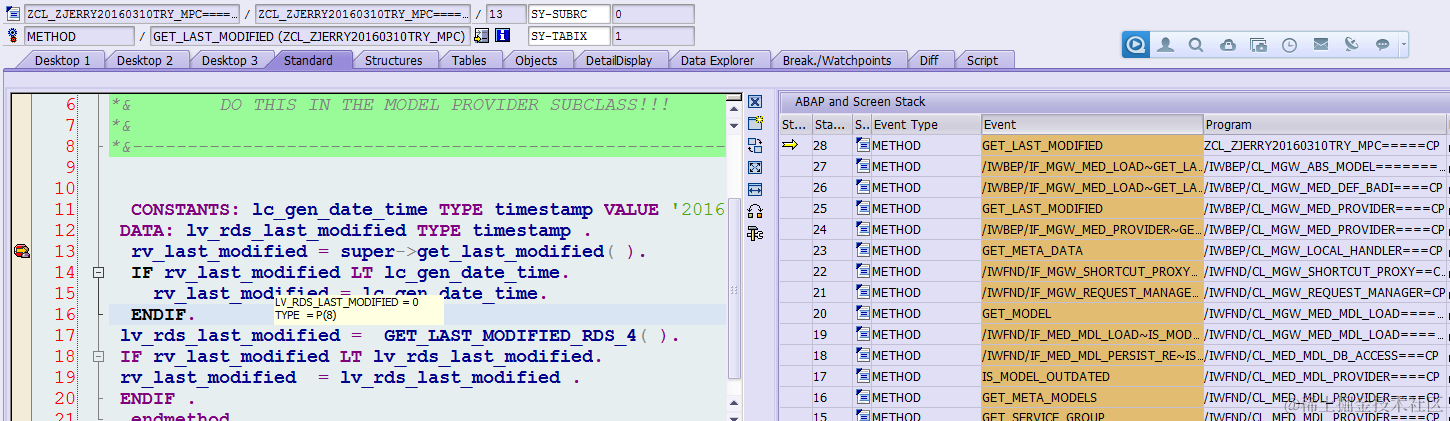Screen dimensions: 1450x421
Task: Open the Tables tab
Action: [469, 60]
